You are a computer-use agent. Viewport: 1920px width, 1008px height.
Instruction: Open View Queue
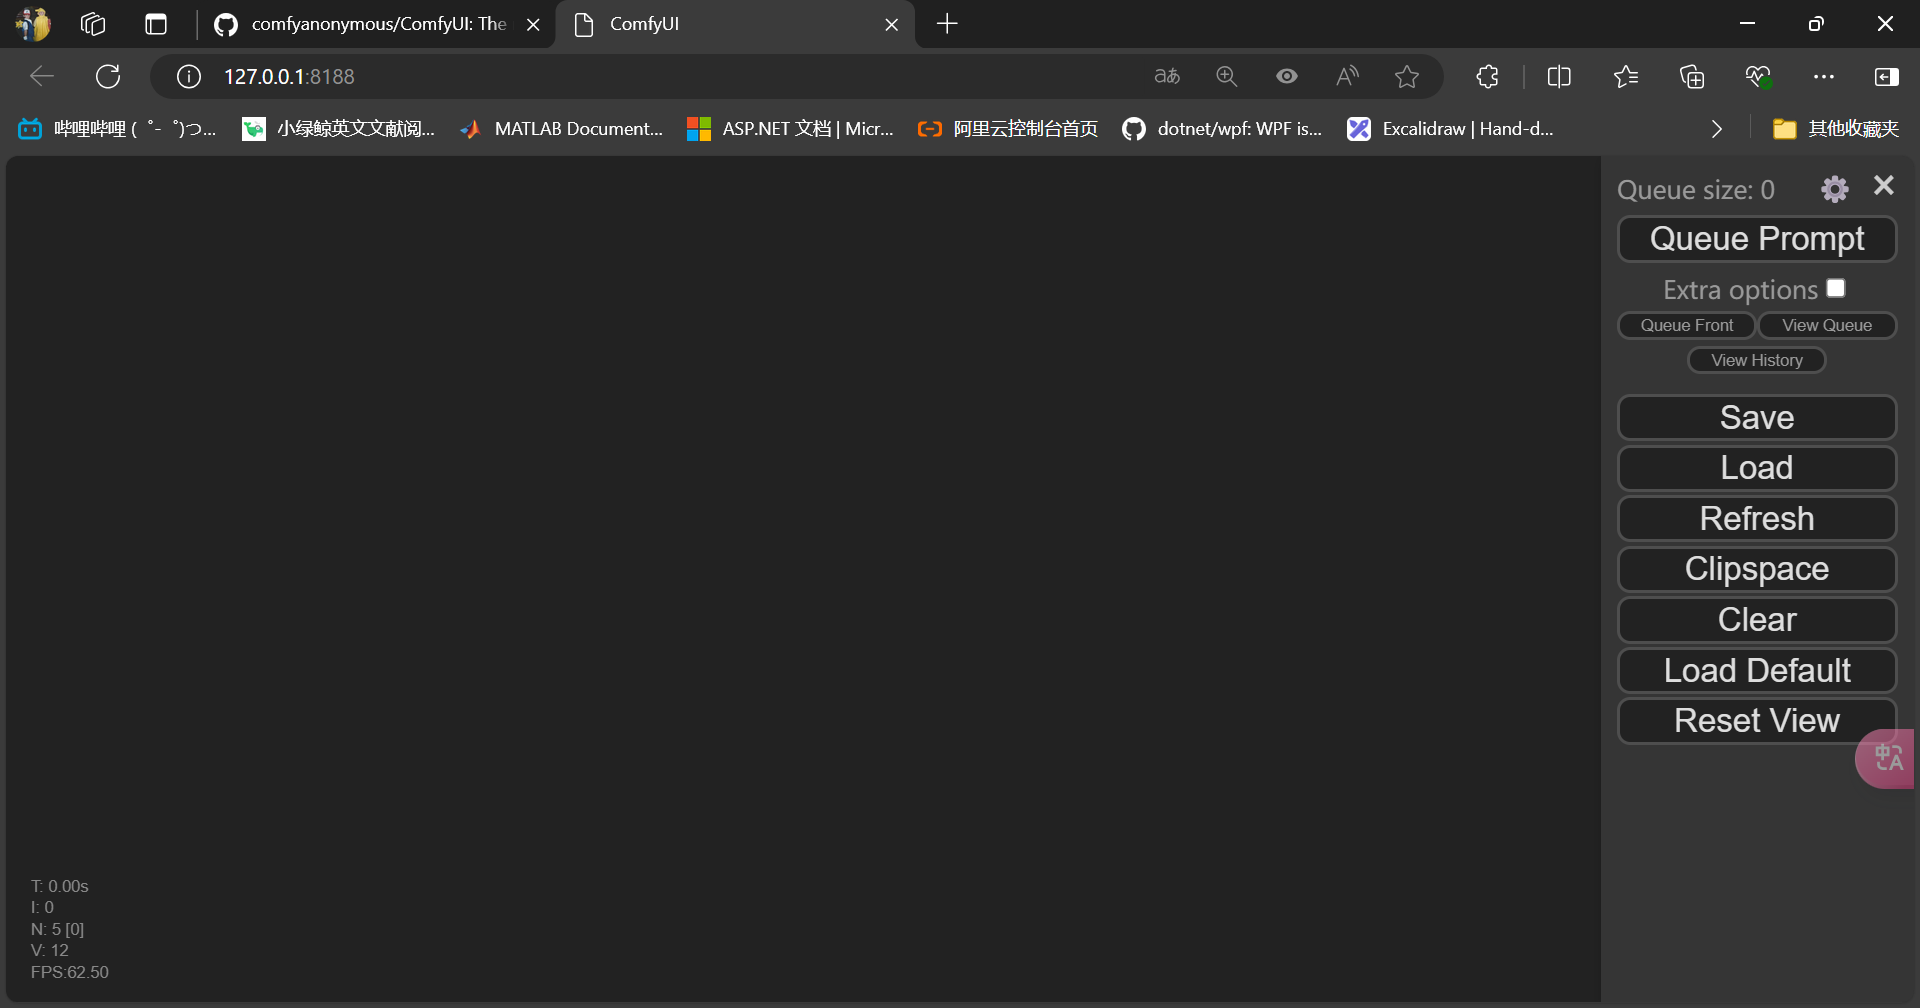(1827, 325)
